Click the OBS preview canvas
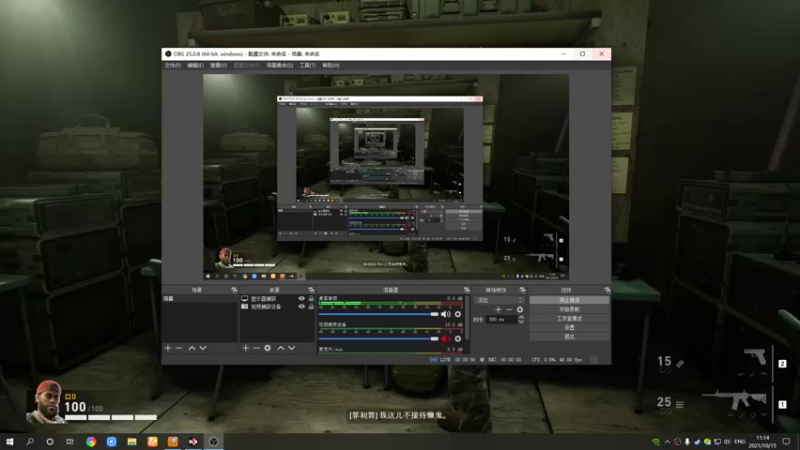Image resolution: width=800 pixels, height=450 pixels. click(386, 177)
